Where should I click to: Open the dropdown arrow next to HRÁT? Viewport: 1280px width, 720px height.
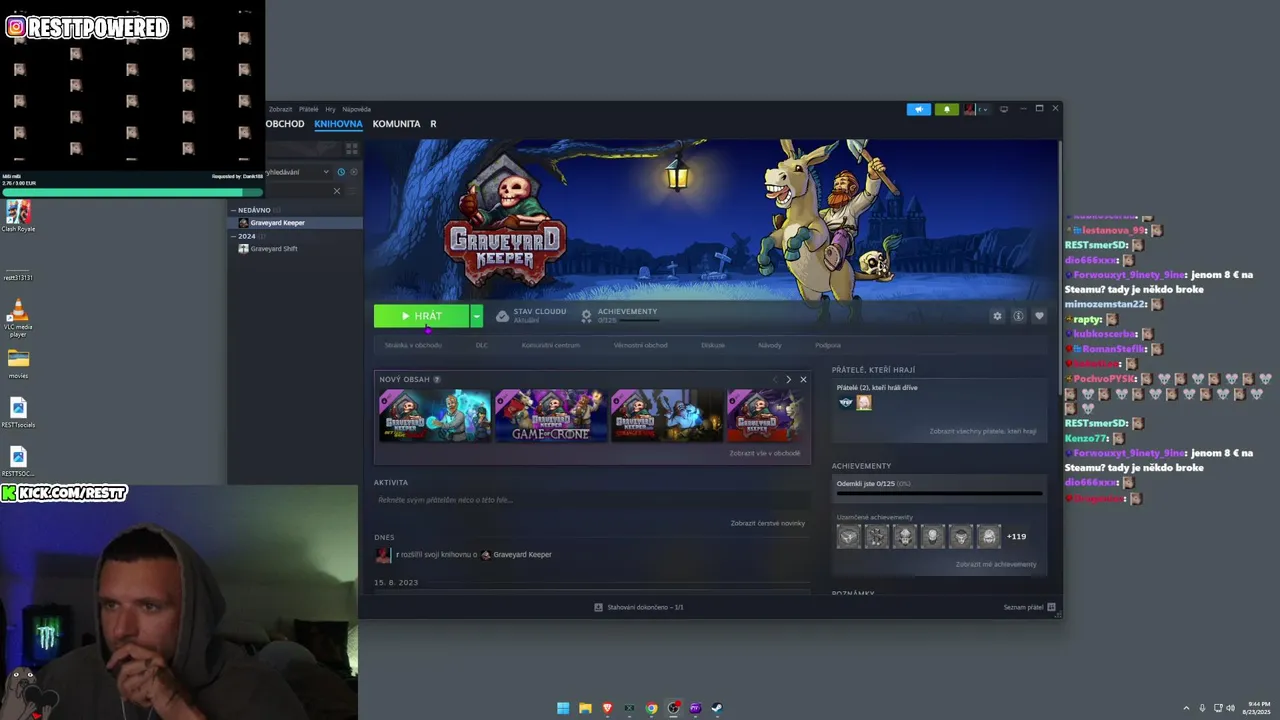tap(477, 316)
